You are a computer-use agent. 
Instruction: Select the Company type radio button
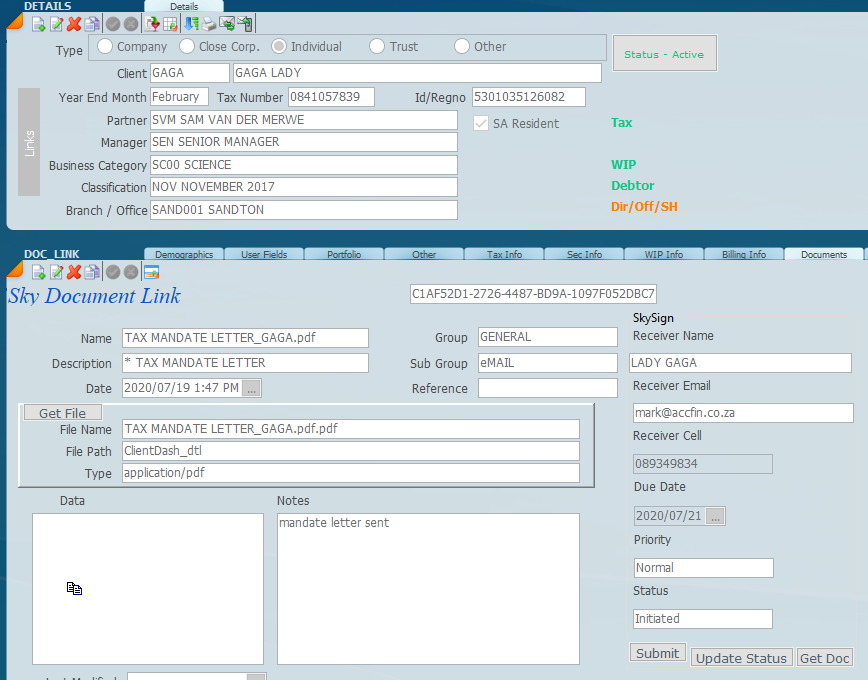tap(105, 47)
